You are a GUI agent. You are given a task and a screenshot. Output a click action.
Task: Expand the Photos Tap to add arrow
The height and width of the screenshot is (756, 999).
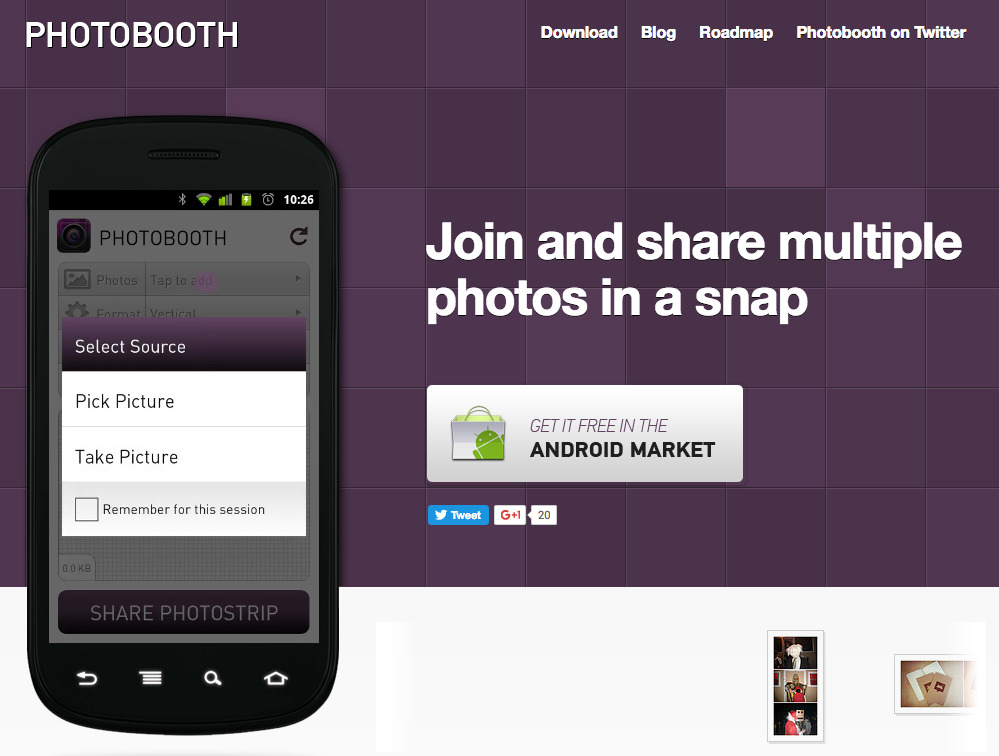point(298,279)
